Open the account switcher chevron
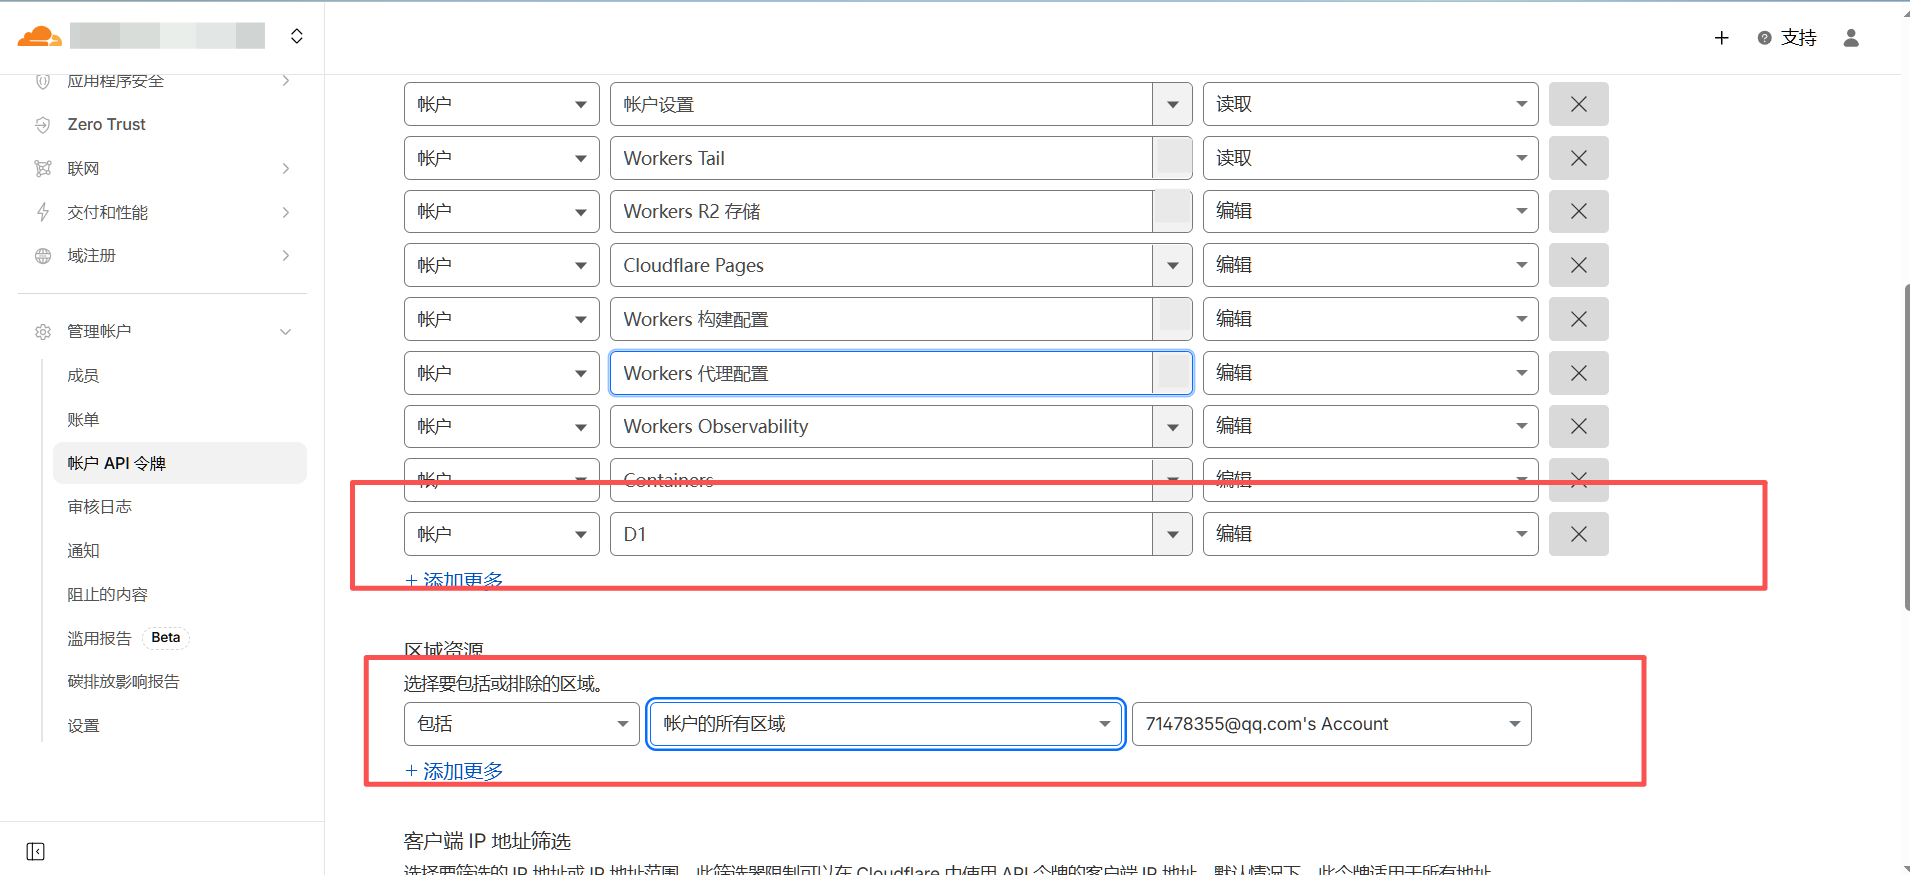 [297, 37]
